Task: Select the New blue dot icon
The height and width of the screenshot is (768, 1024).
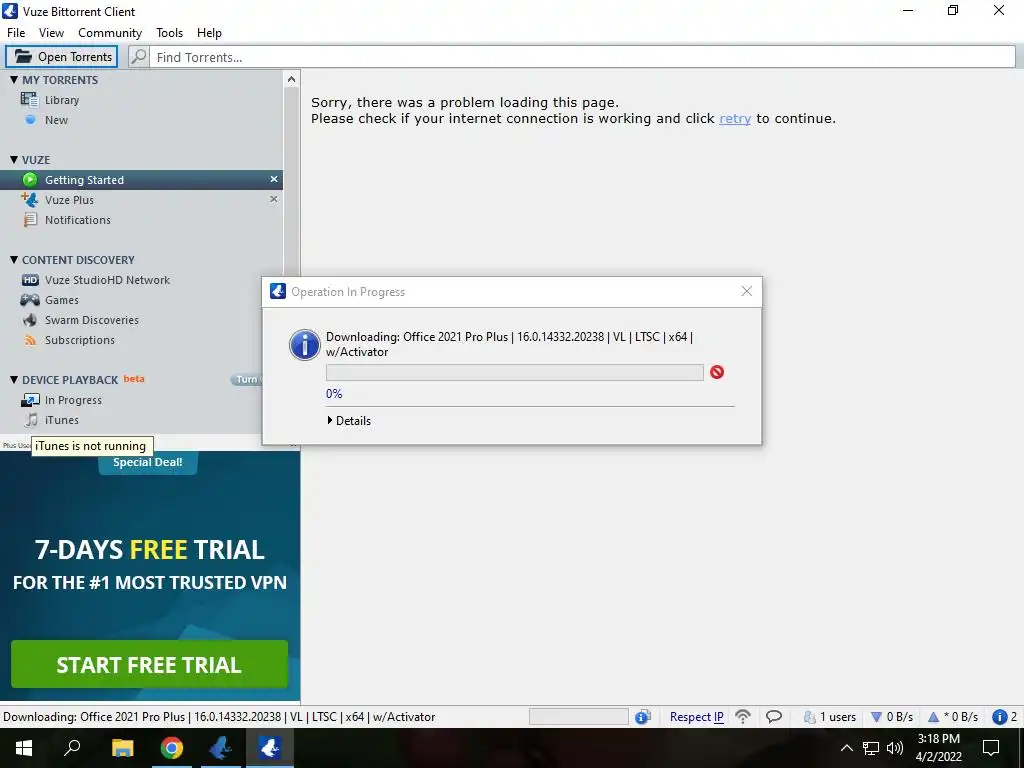Action: (30, 120)
